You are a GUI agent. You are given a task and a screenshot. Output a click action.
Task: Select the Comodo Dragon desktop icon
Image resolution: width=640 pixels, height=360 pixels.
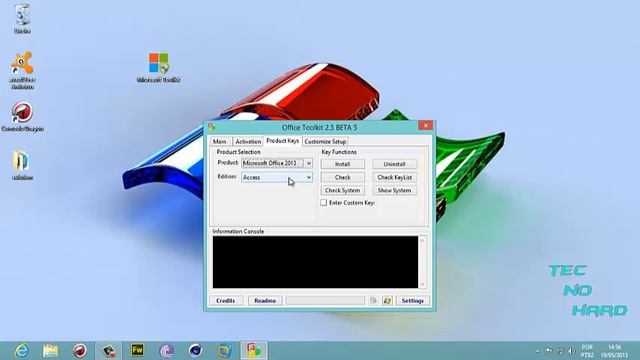pyautogui.click(x=22, y=117)
